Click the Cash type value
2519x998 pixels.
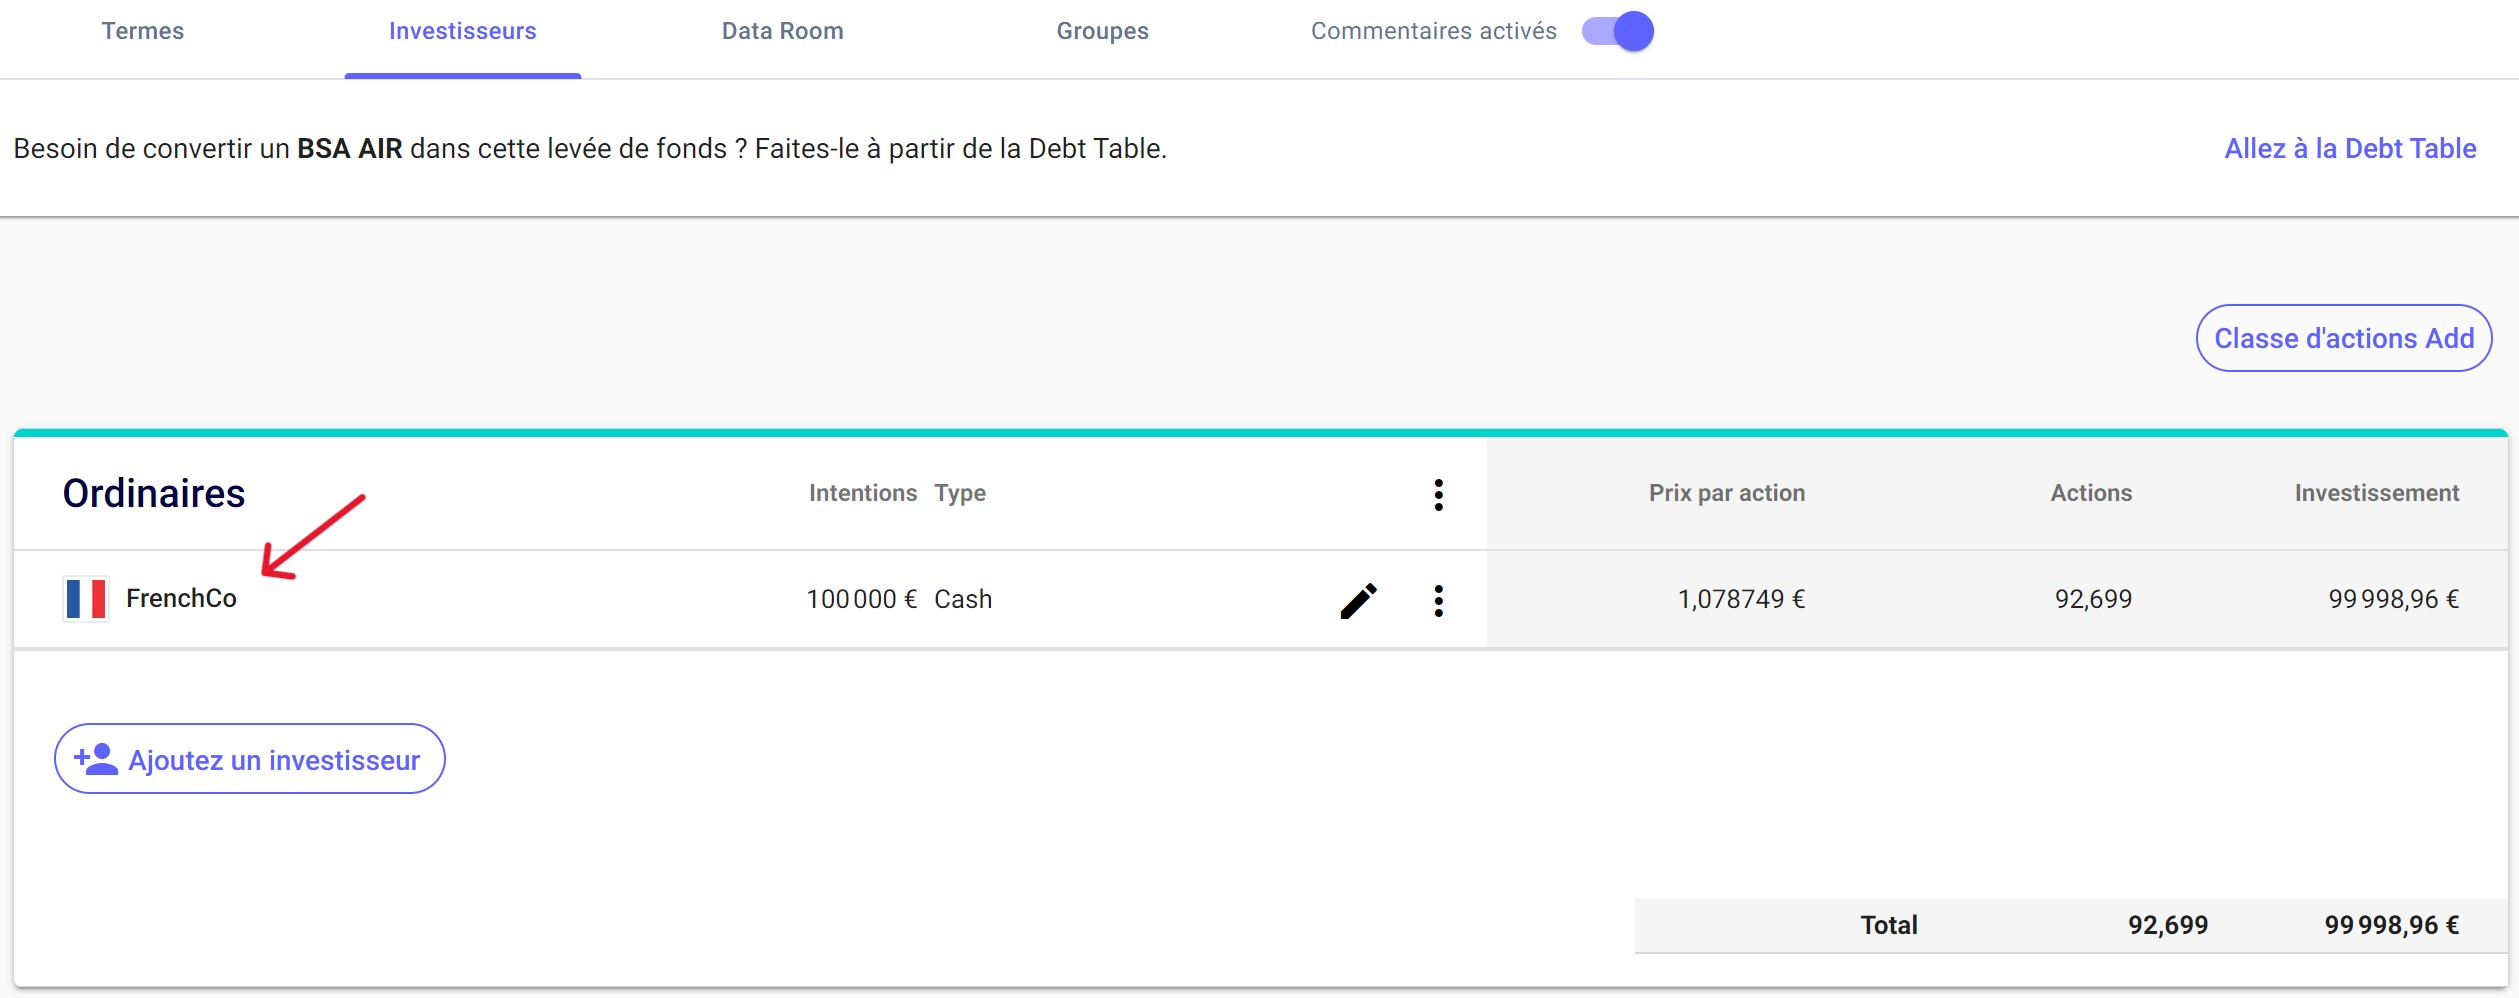(x=963, y=599)
